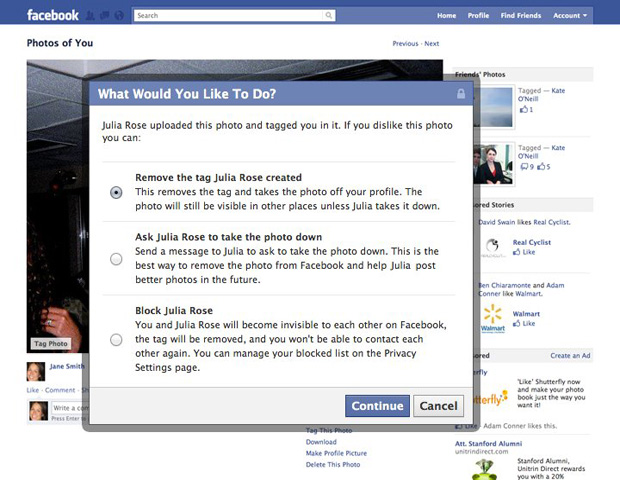Select 'Remove the tag Julia Rose created' option

point(116,191)
